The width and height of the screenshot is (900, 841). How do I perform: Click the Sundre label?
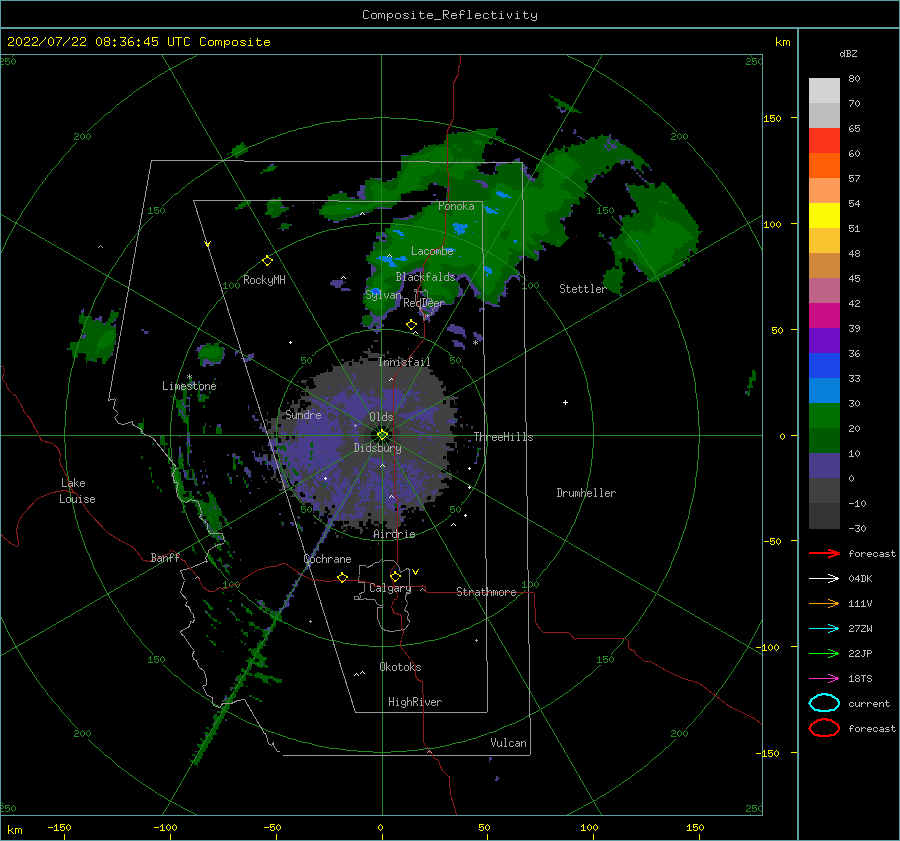[x=303, y=414]
